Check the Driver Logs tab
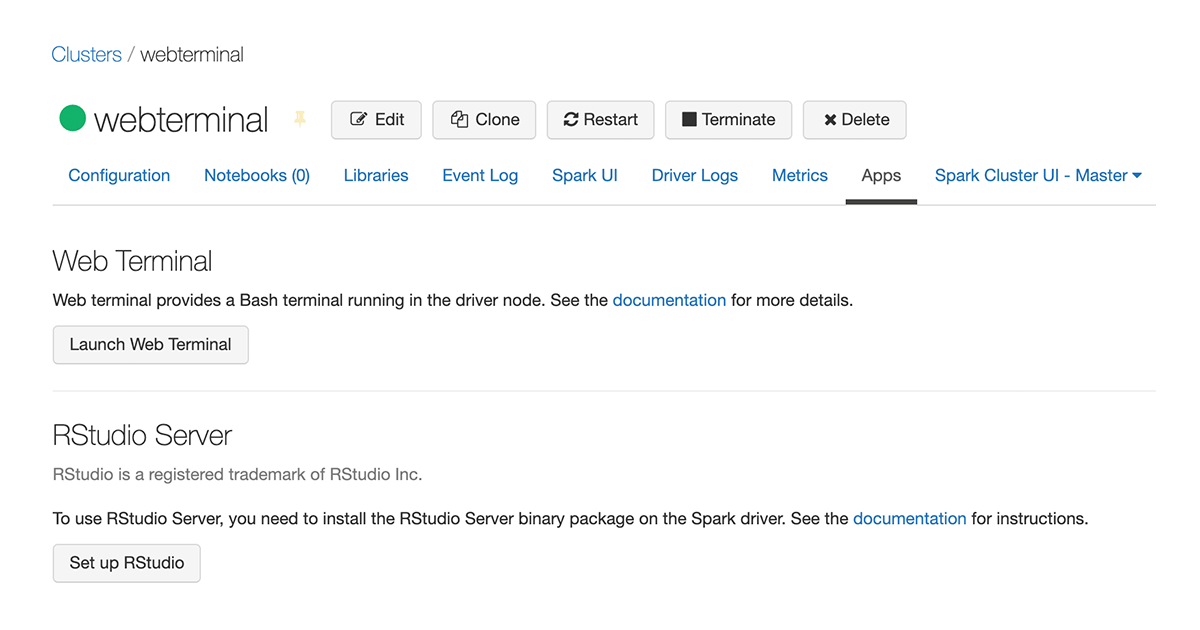 694,175
